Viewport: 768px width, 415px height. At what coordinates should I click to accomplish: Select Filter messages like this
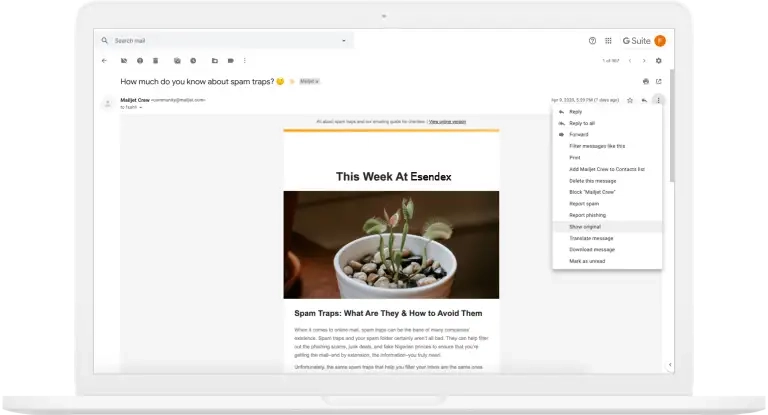[607, 146]
